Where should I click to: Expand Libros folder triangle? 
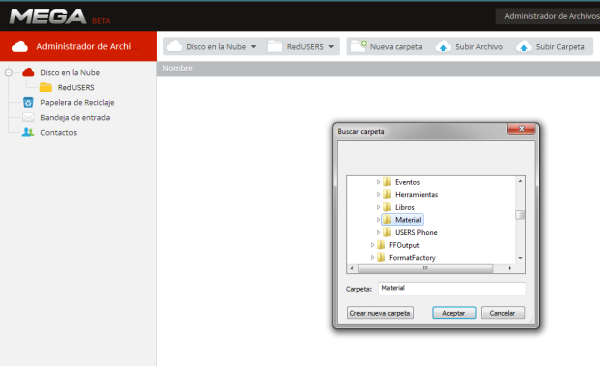(x=378, y=207)
